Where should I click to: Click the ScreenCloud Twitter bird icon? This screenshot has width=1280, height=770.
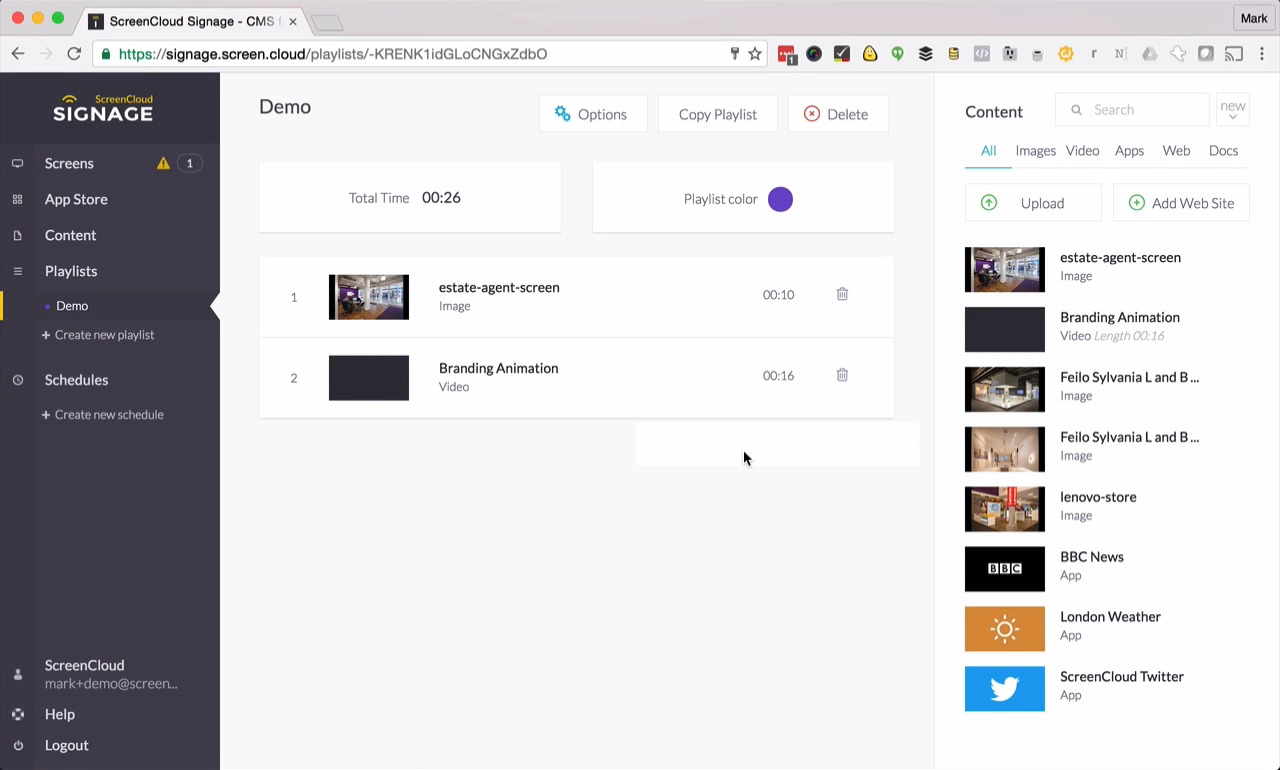click(x=1004, y=689)
